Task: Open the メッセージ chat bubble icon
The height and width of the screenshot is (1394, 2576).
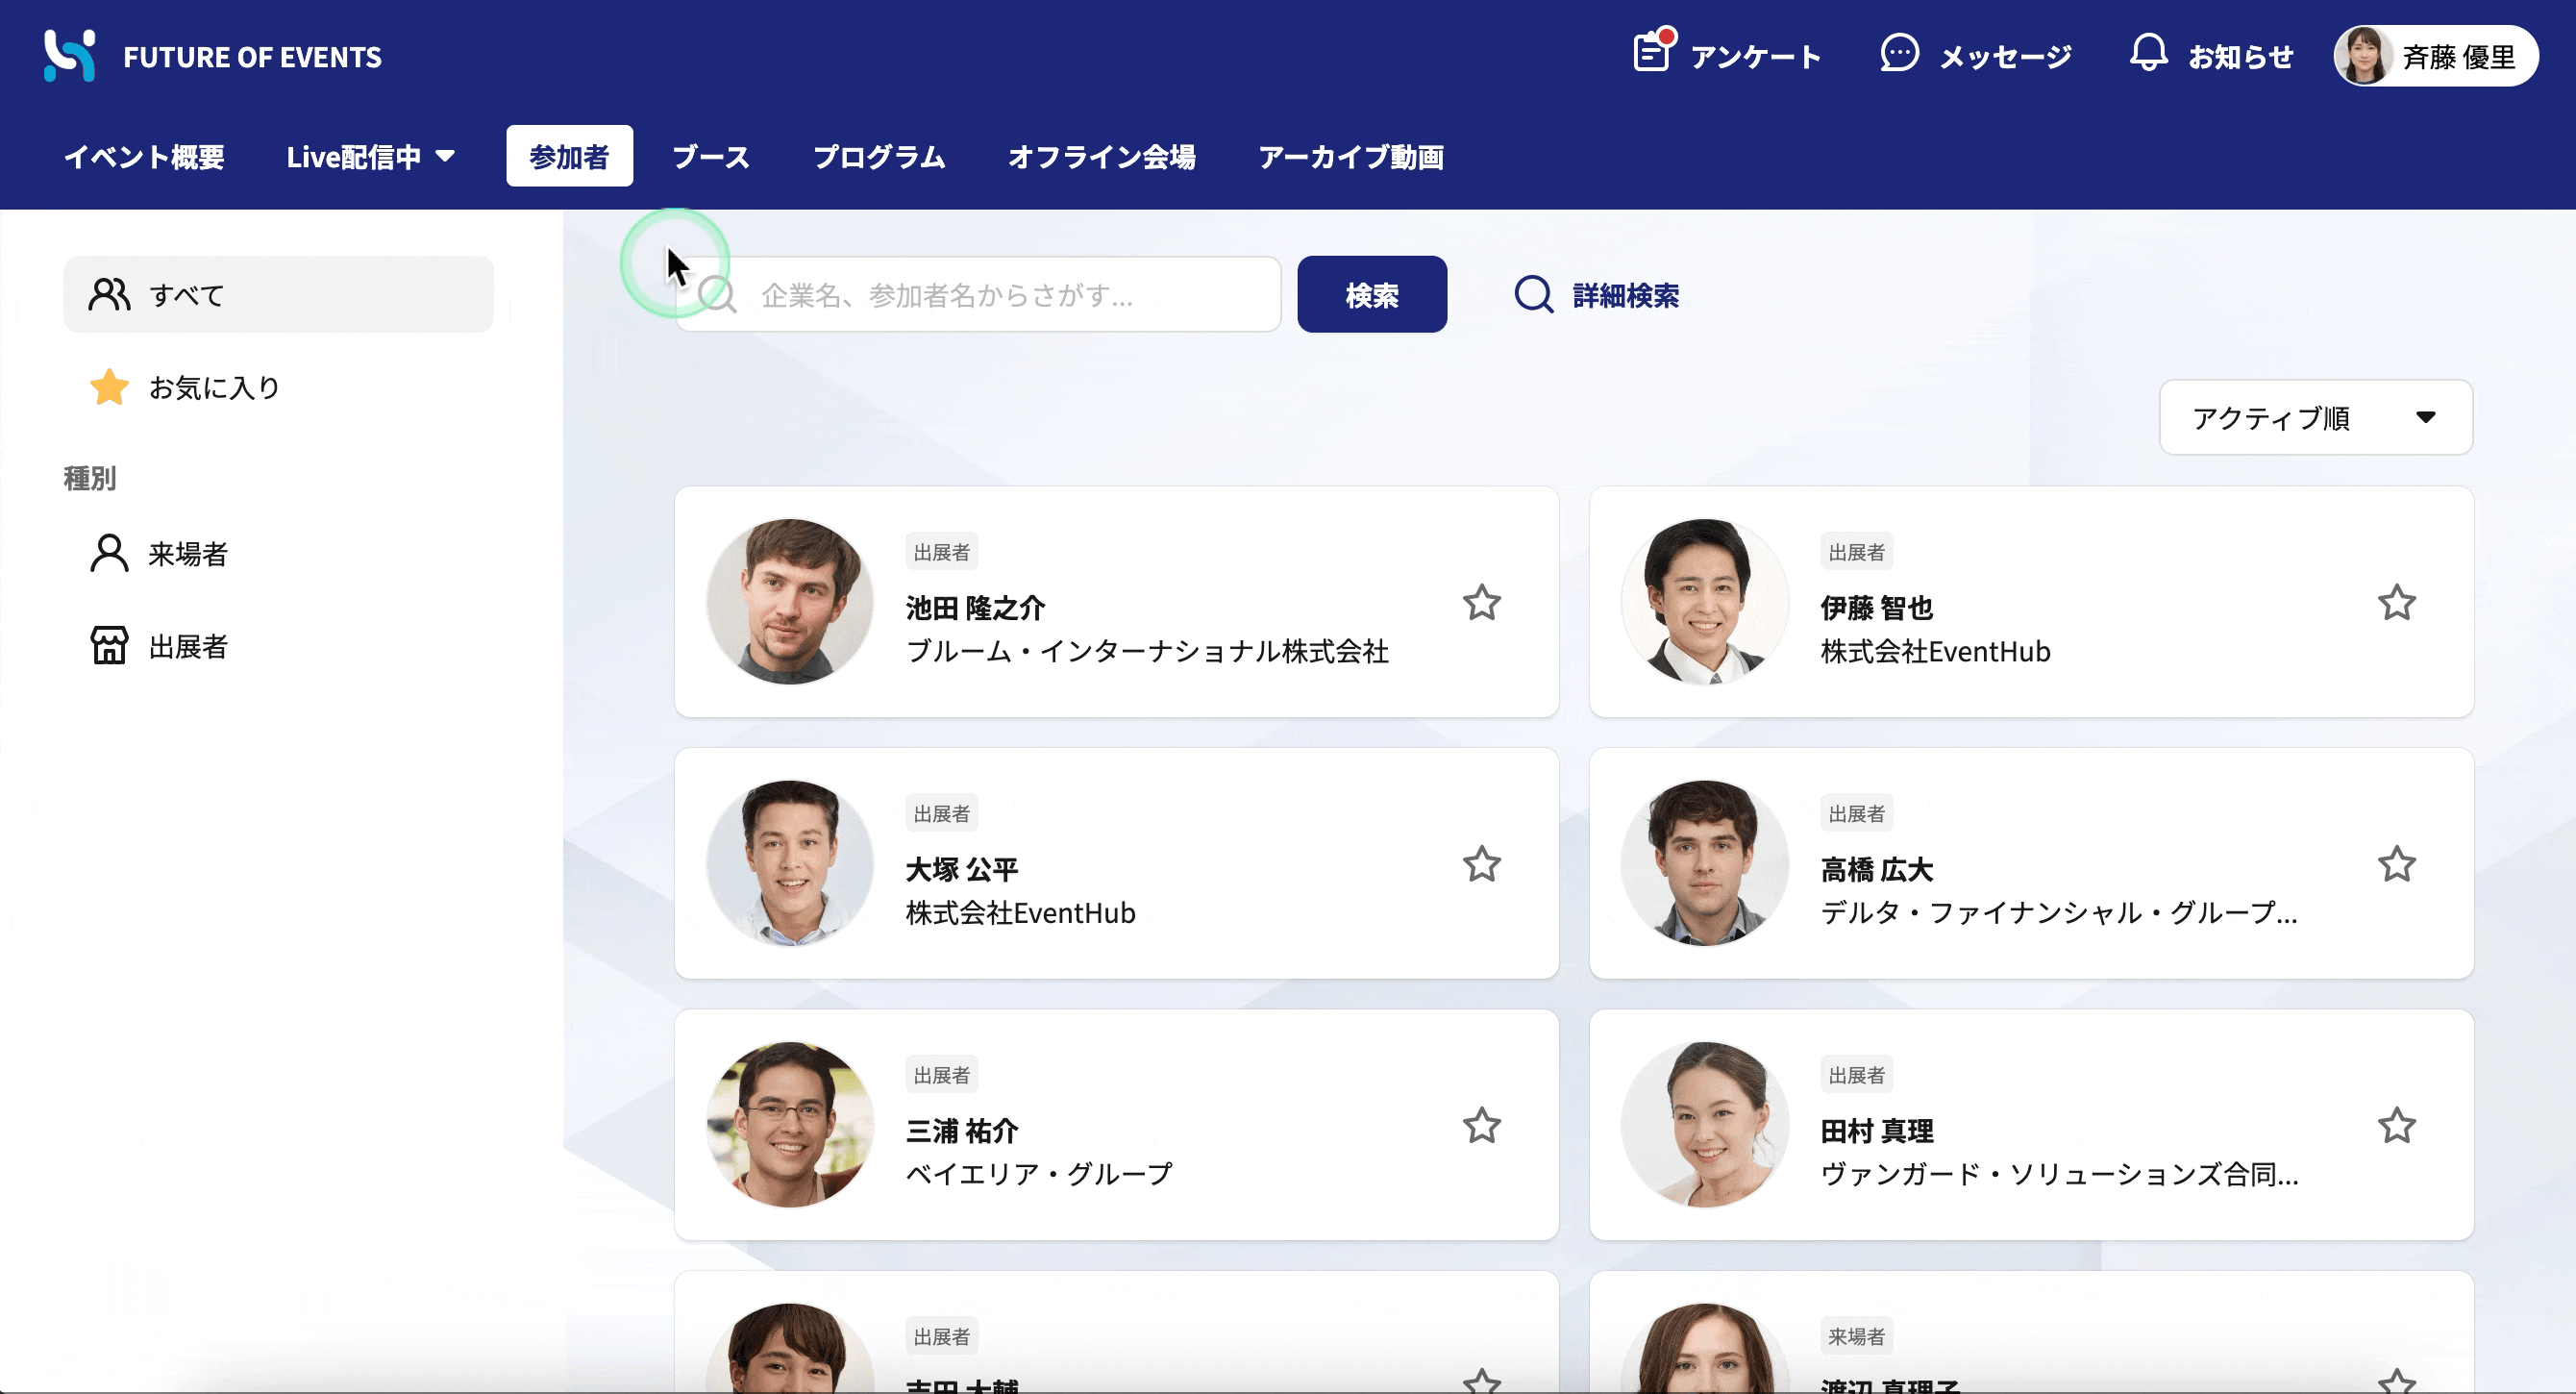Action: coord(1899,53)
